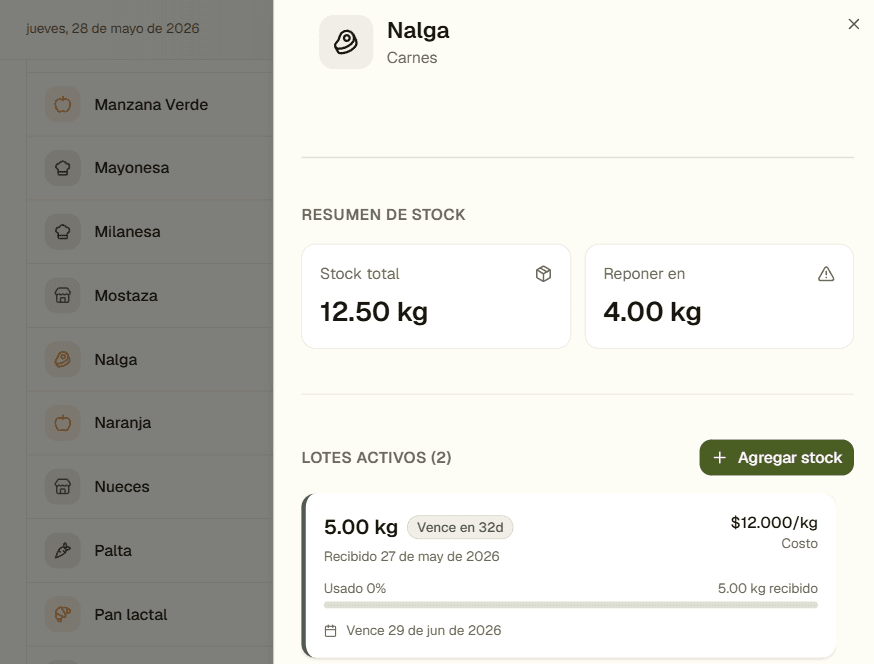
Task: Click the 5.00 kg lot quantity
Action: point(361,527)
